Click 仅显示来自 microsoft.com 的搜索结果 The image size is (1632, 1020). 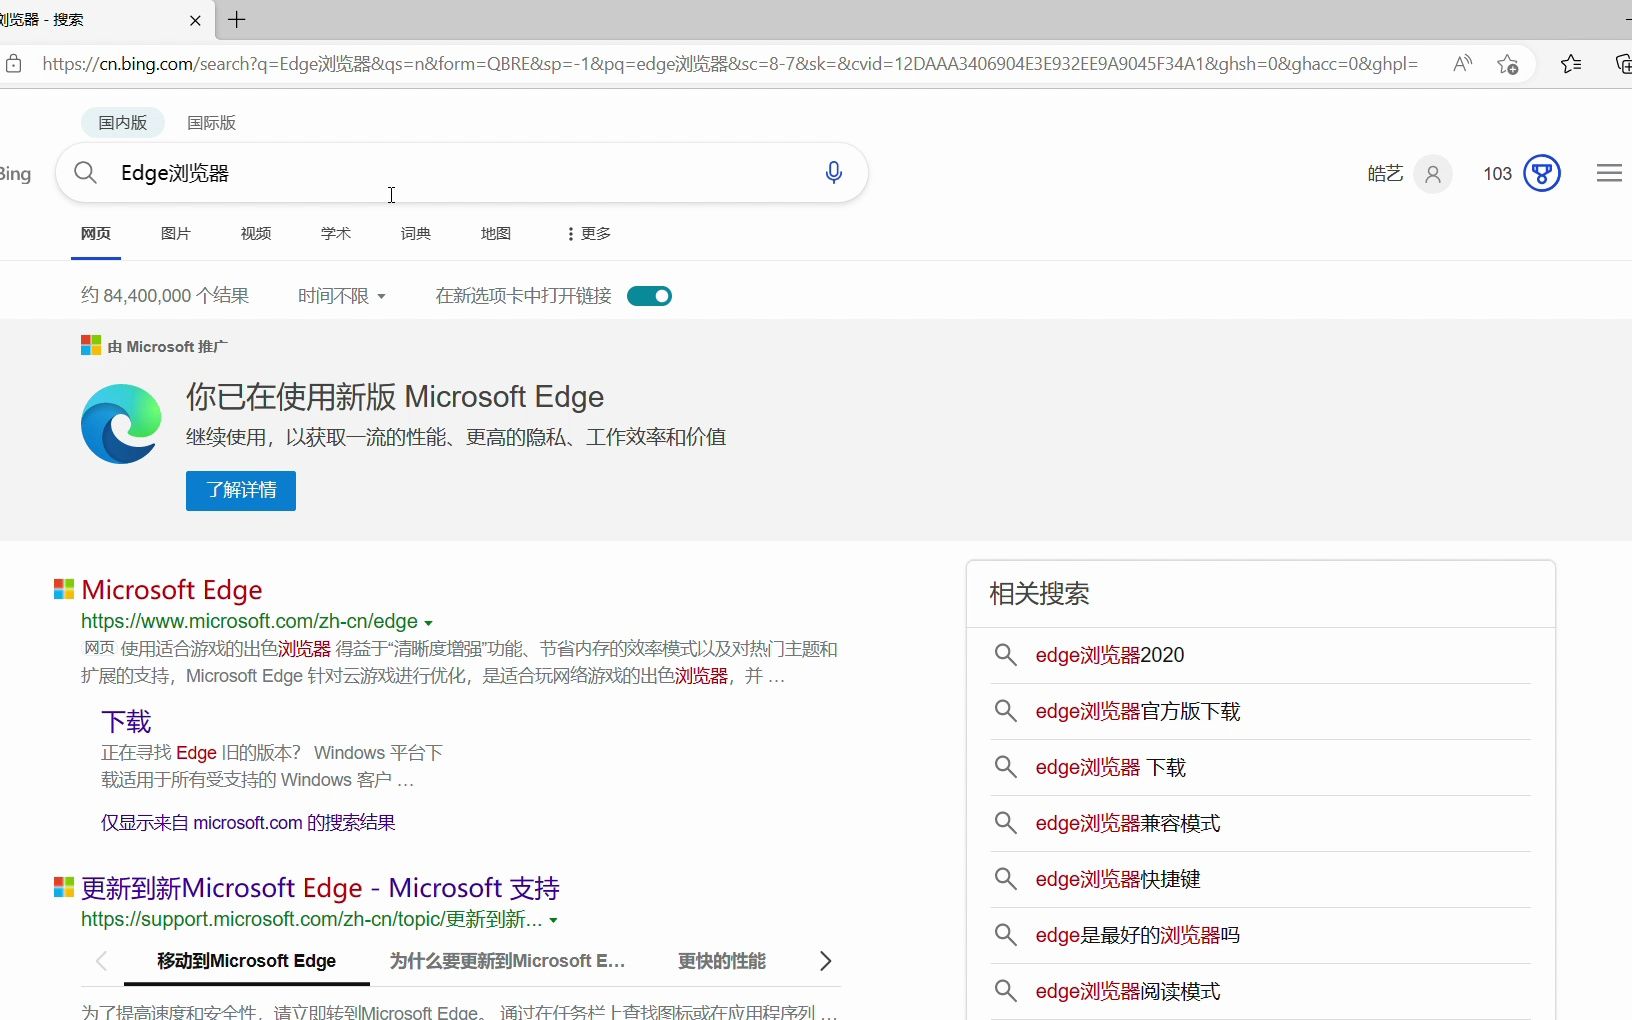point(248,822)
